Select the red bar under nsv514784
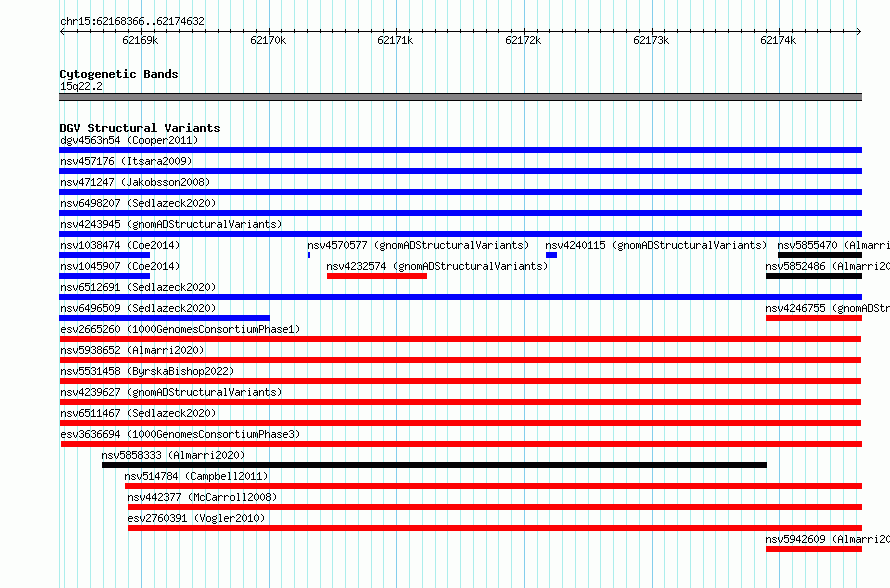 click(493, 486)
